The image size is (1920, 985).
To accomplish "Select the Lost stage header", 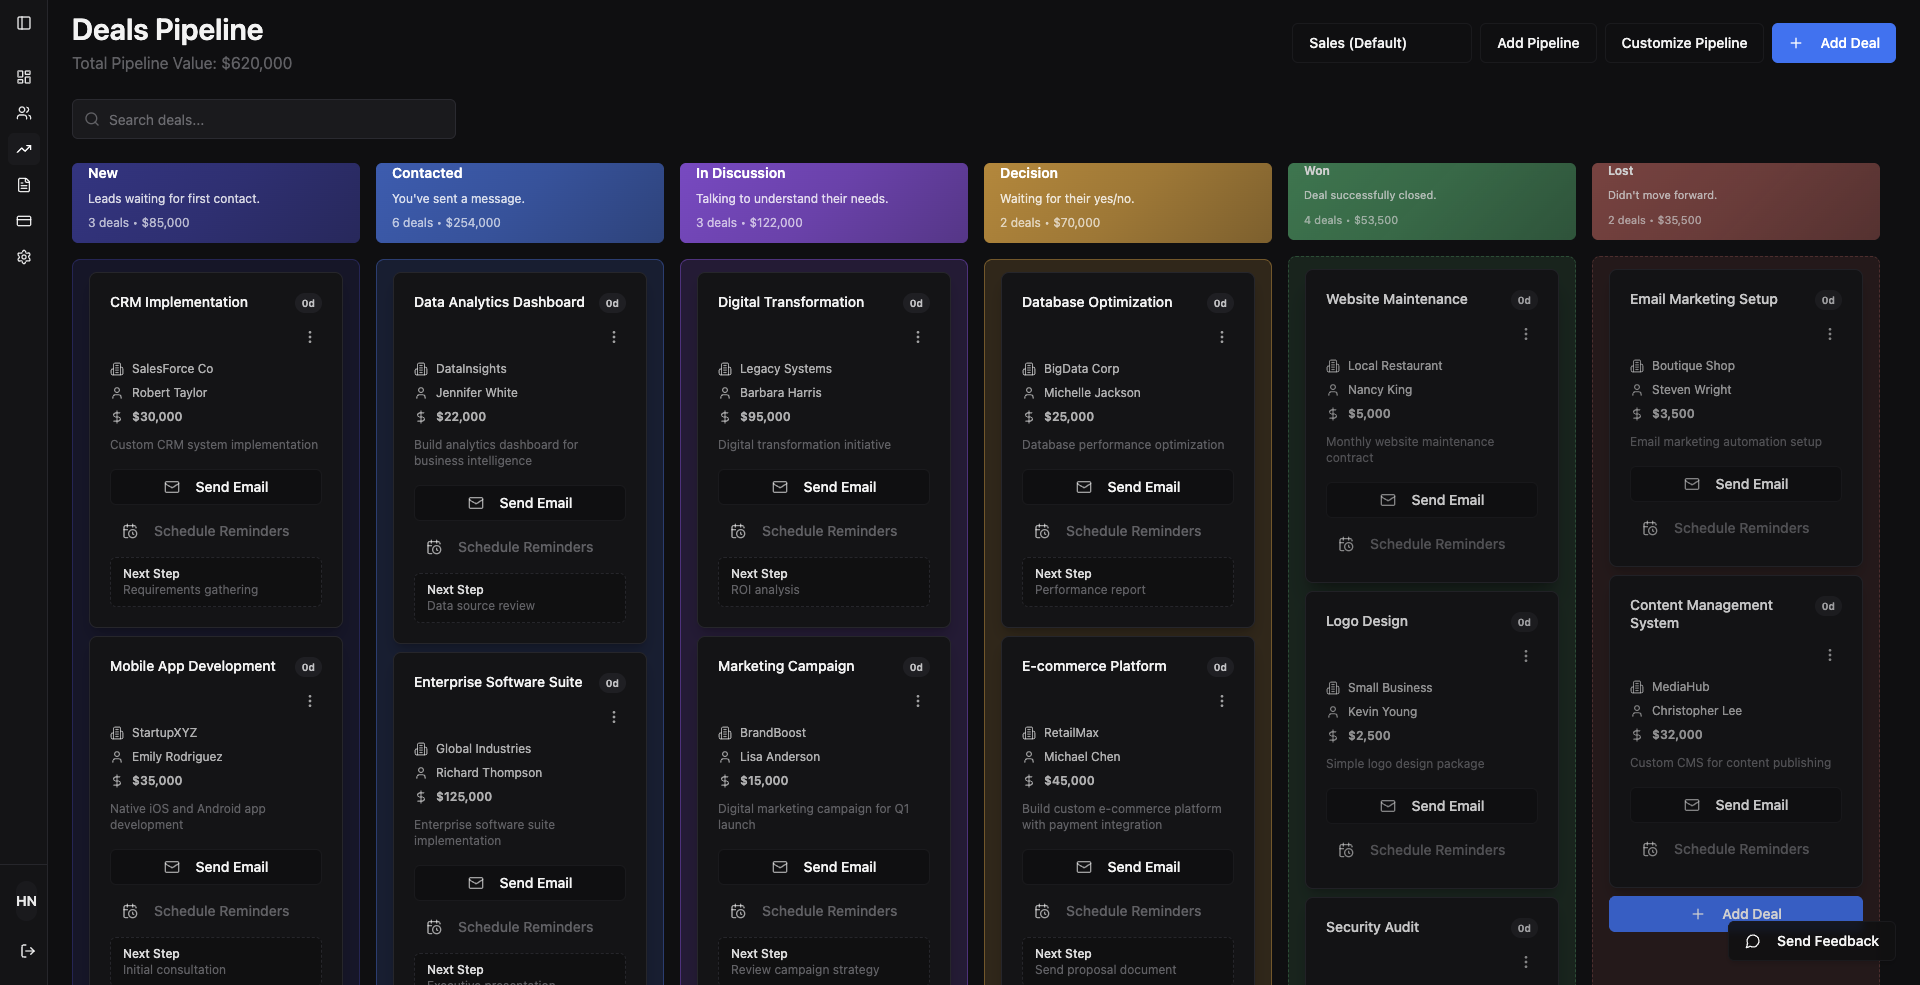I will pos(1736,201).
